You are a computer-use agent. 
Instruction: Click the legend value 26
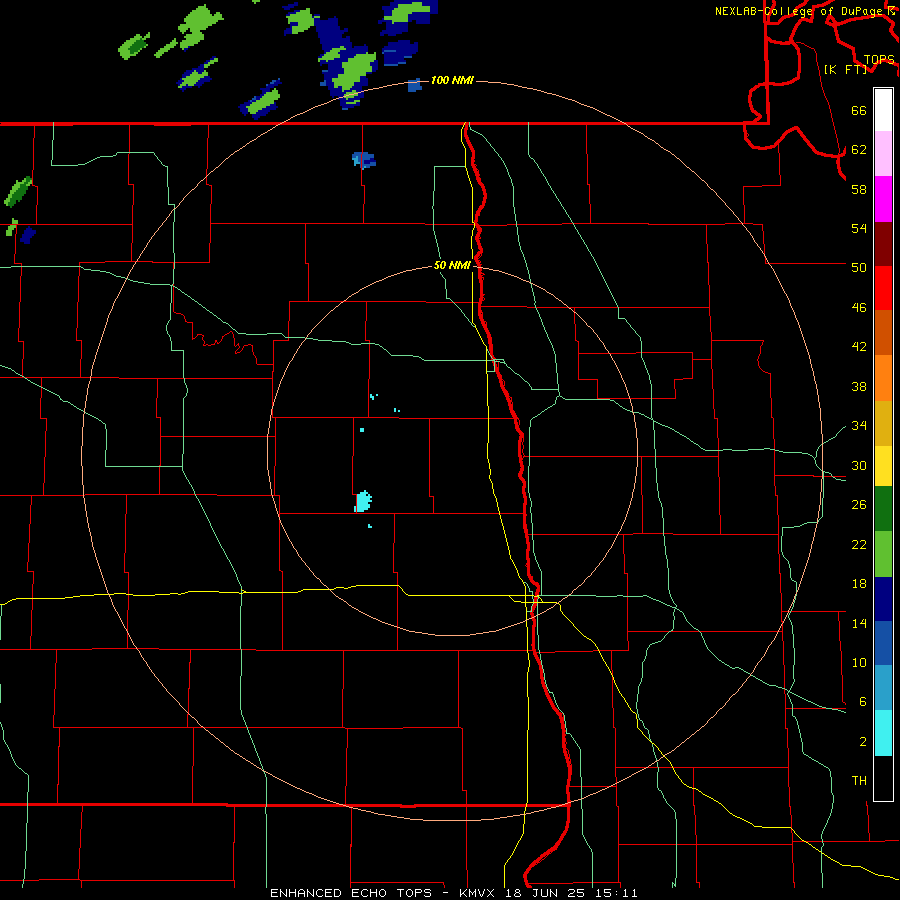[859, 505]
